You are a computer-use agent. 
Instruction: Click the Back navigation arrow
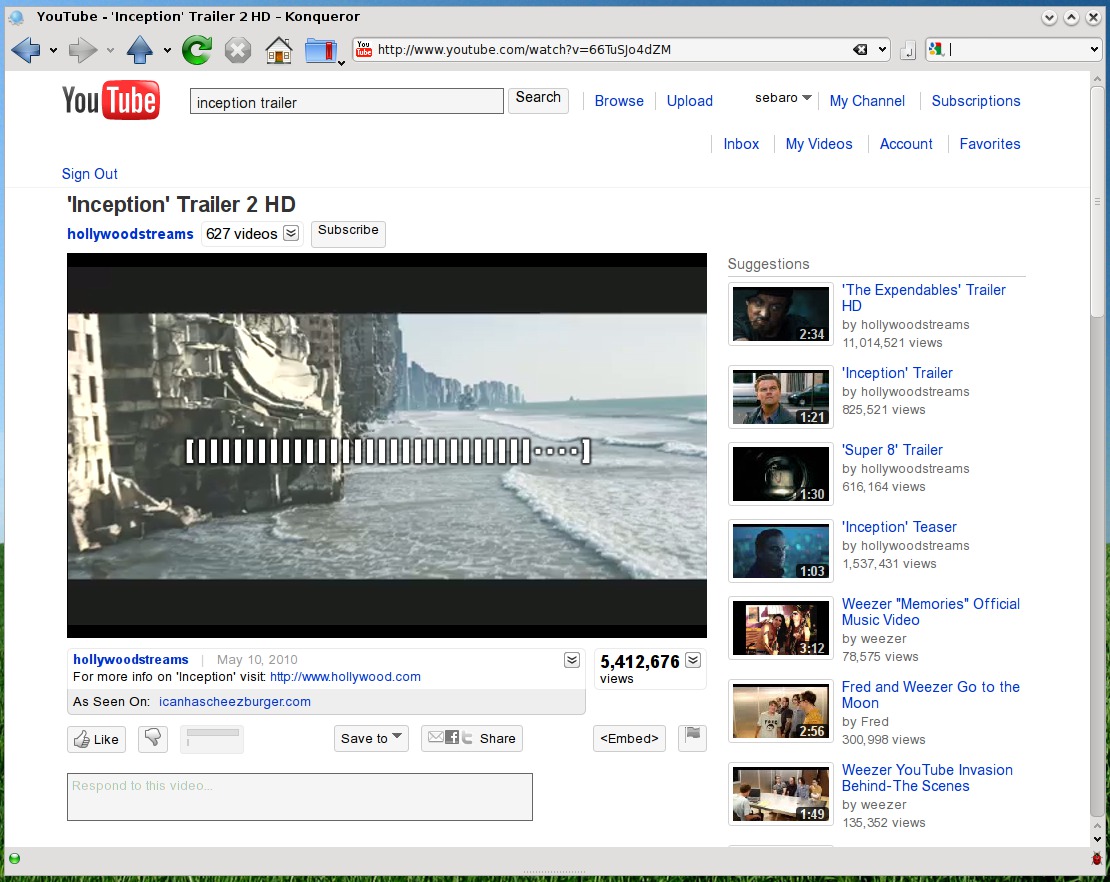click(x=26, y=50)
